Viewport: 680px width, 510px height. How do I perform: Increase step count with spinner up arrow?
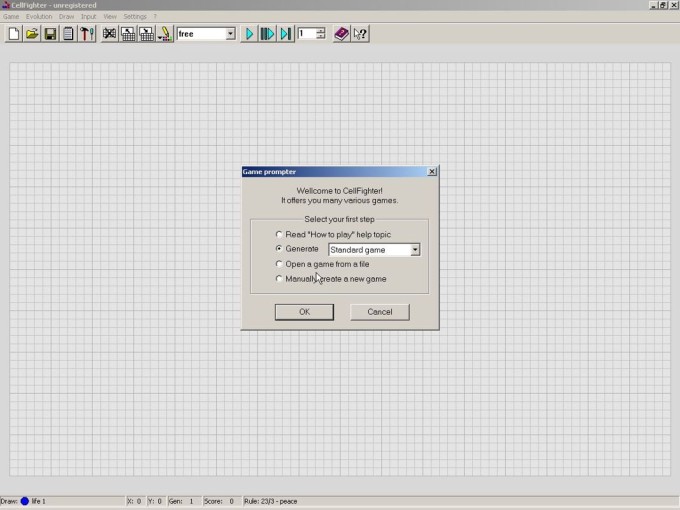(x=320, y=31)
